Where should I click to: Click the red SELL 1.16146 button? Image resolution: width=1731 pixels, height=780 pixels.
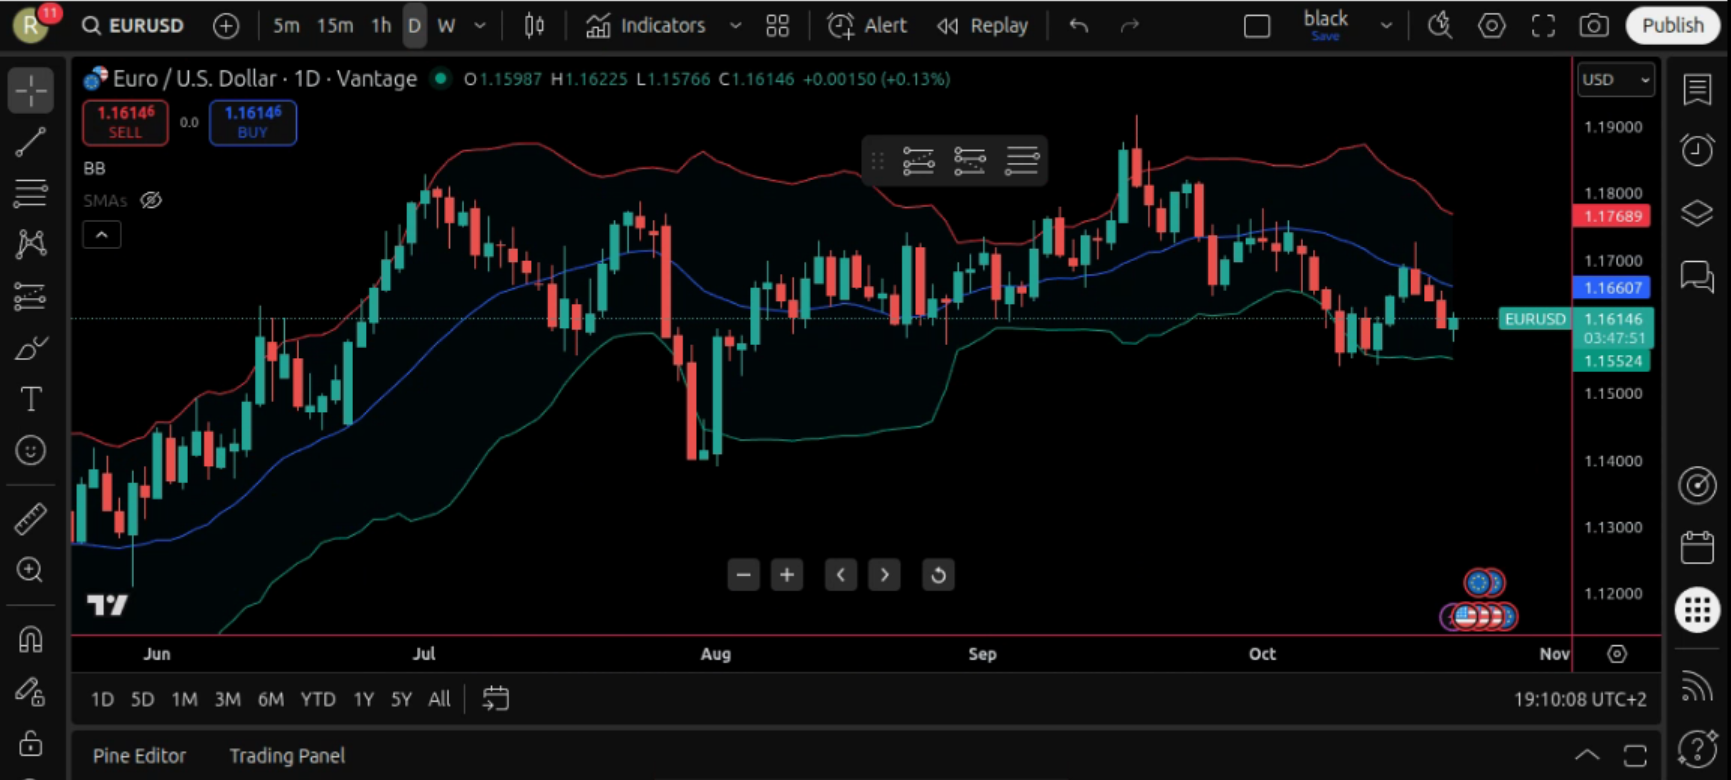click(125, 122)
